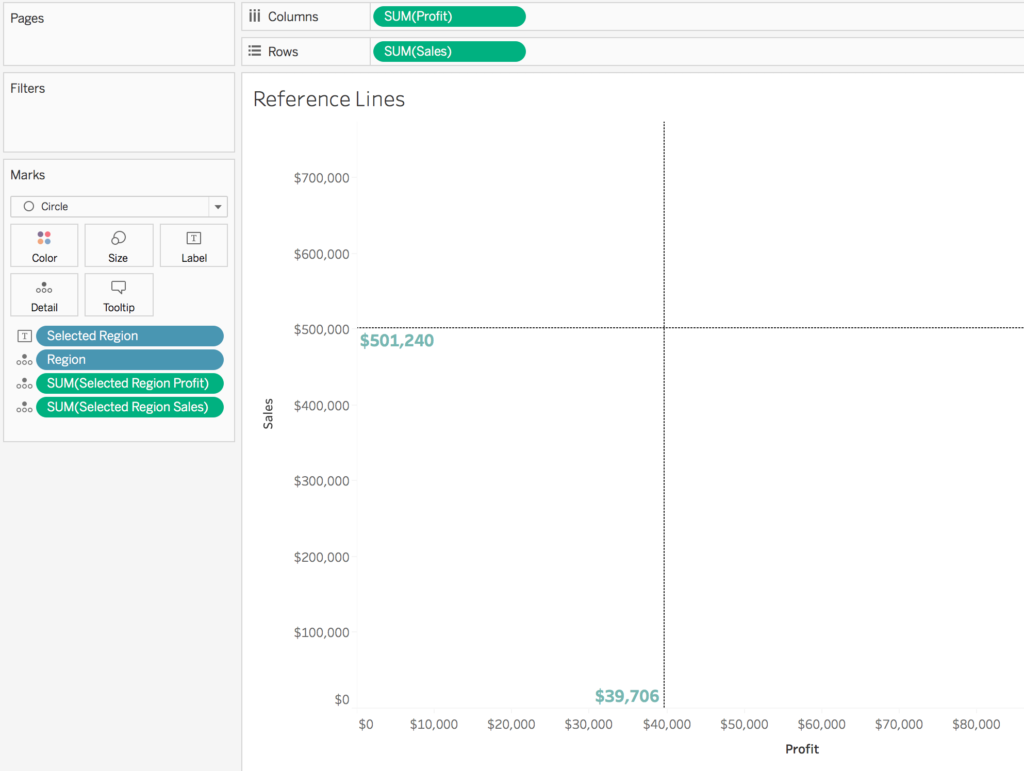Click the Region pill in the Marks card
The height and width of the screenshot is (771, 1024).
coord(130,359)
